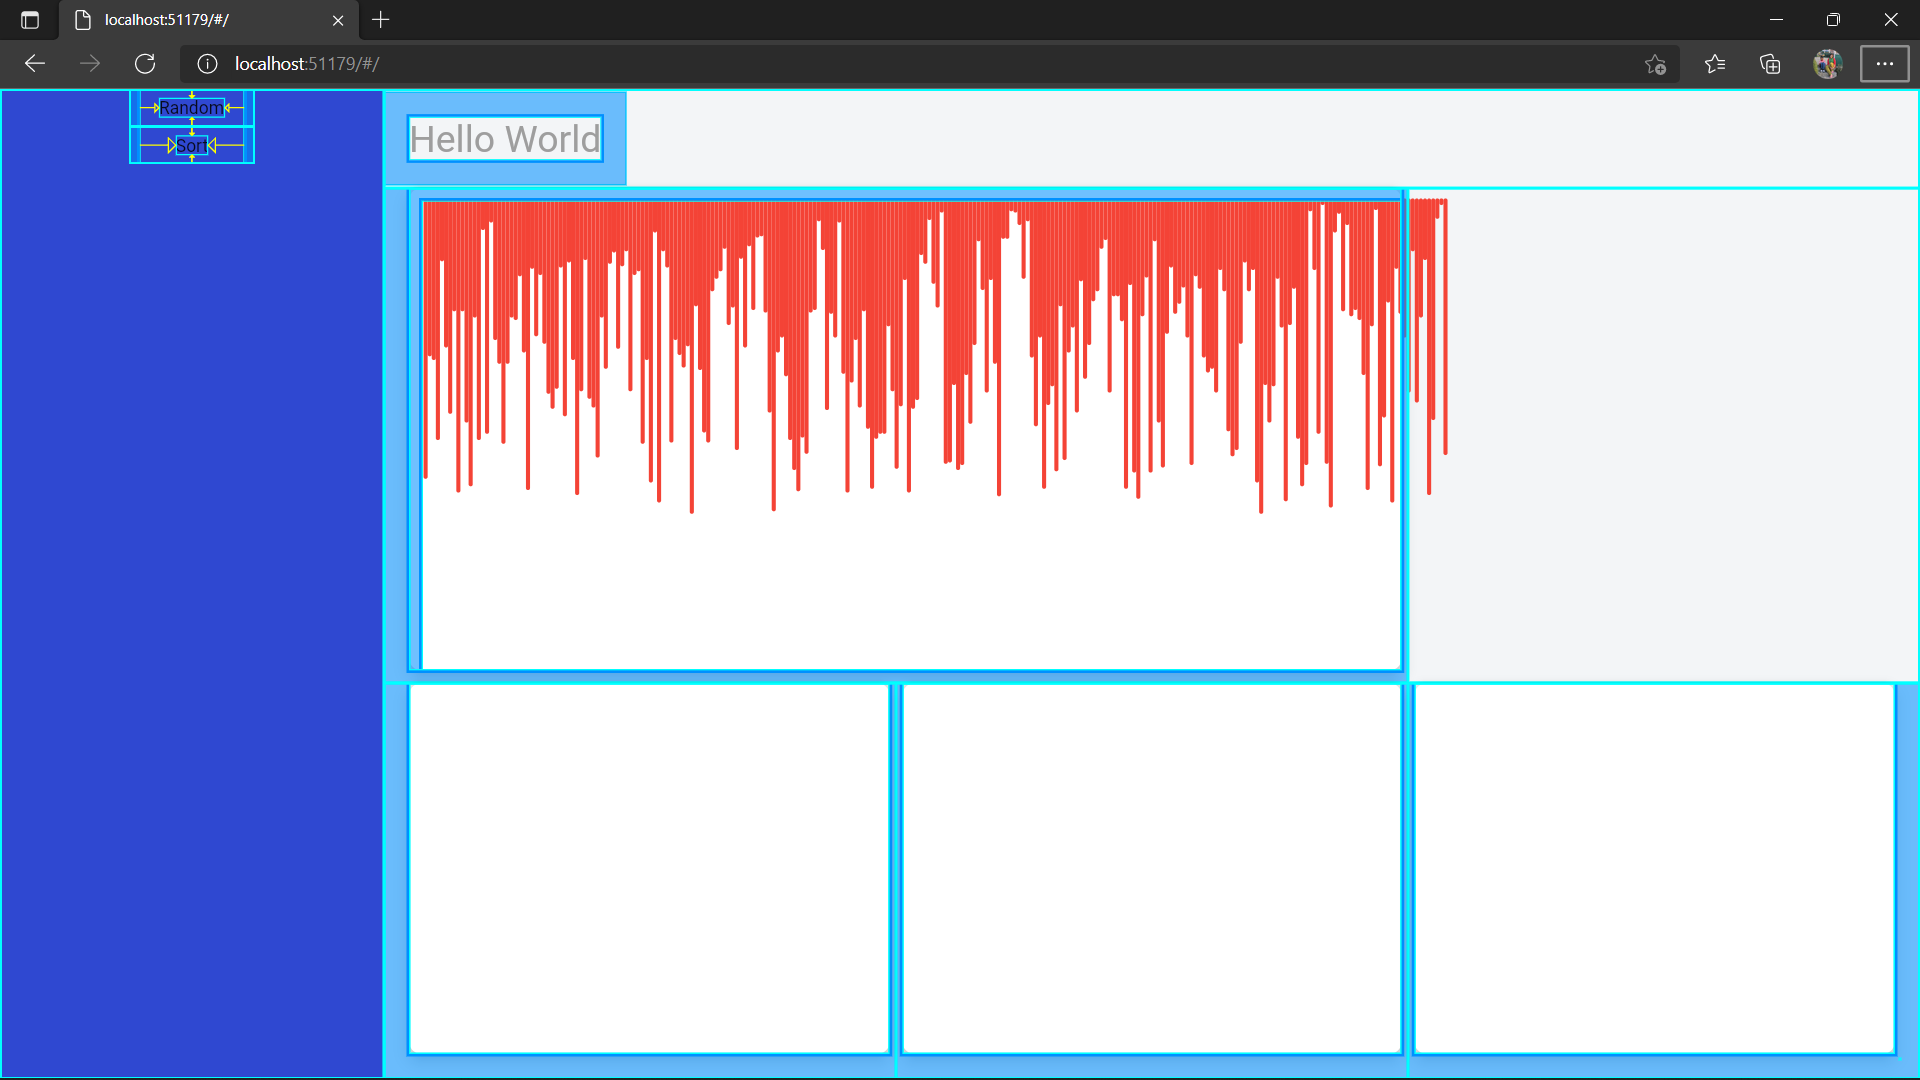1920x1080 pixels.
Task: Go back to the previous page
Action: point(35,64)
